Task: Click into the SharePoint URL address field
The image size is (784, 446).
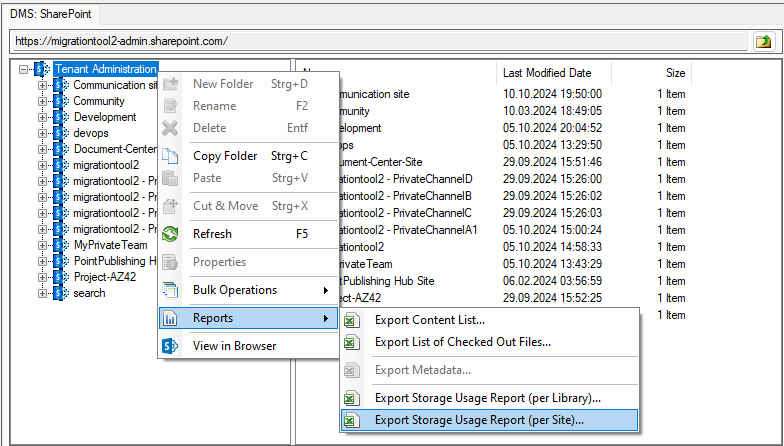Action: click(380, 41)
